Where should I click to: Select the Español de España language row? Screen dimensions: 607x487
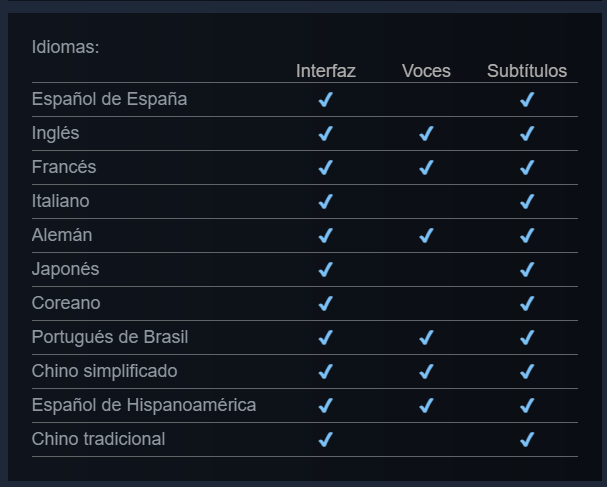[109, 99]
